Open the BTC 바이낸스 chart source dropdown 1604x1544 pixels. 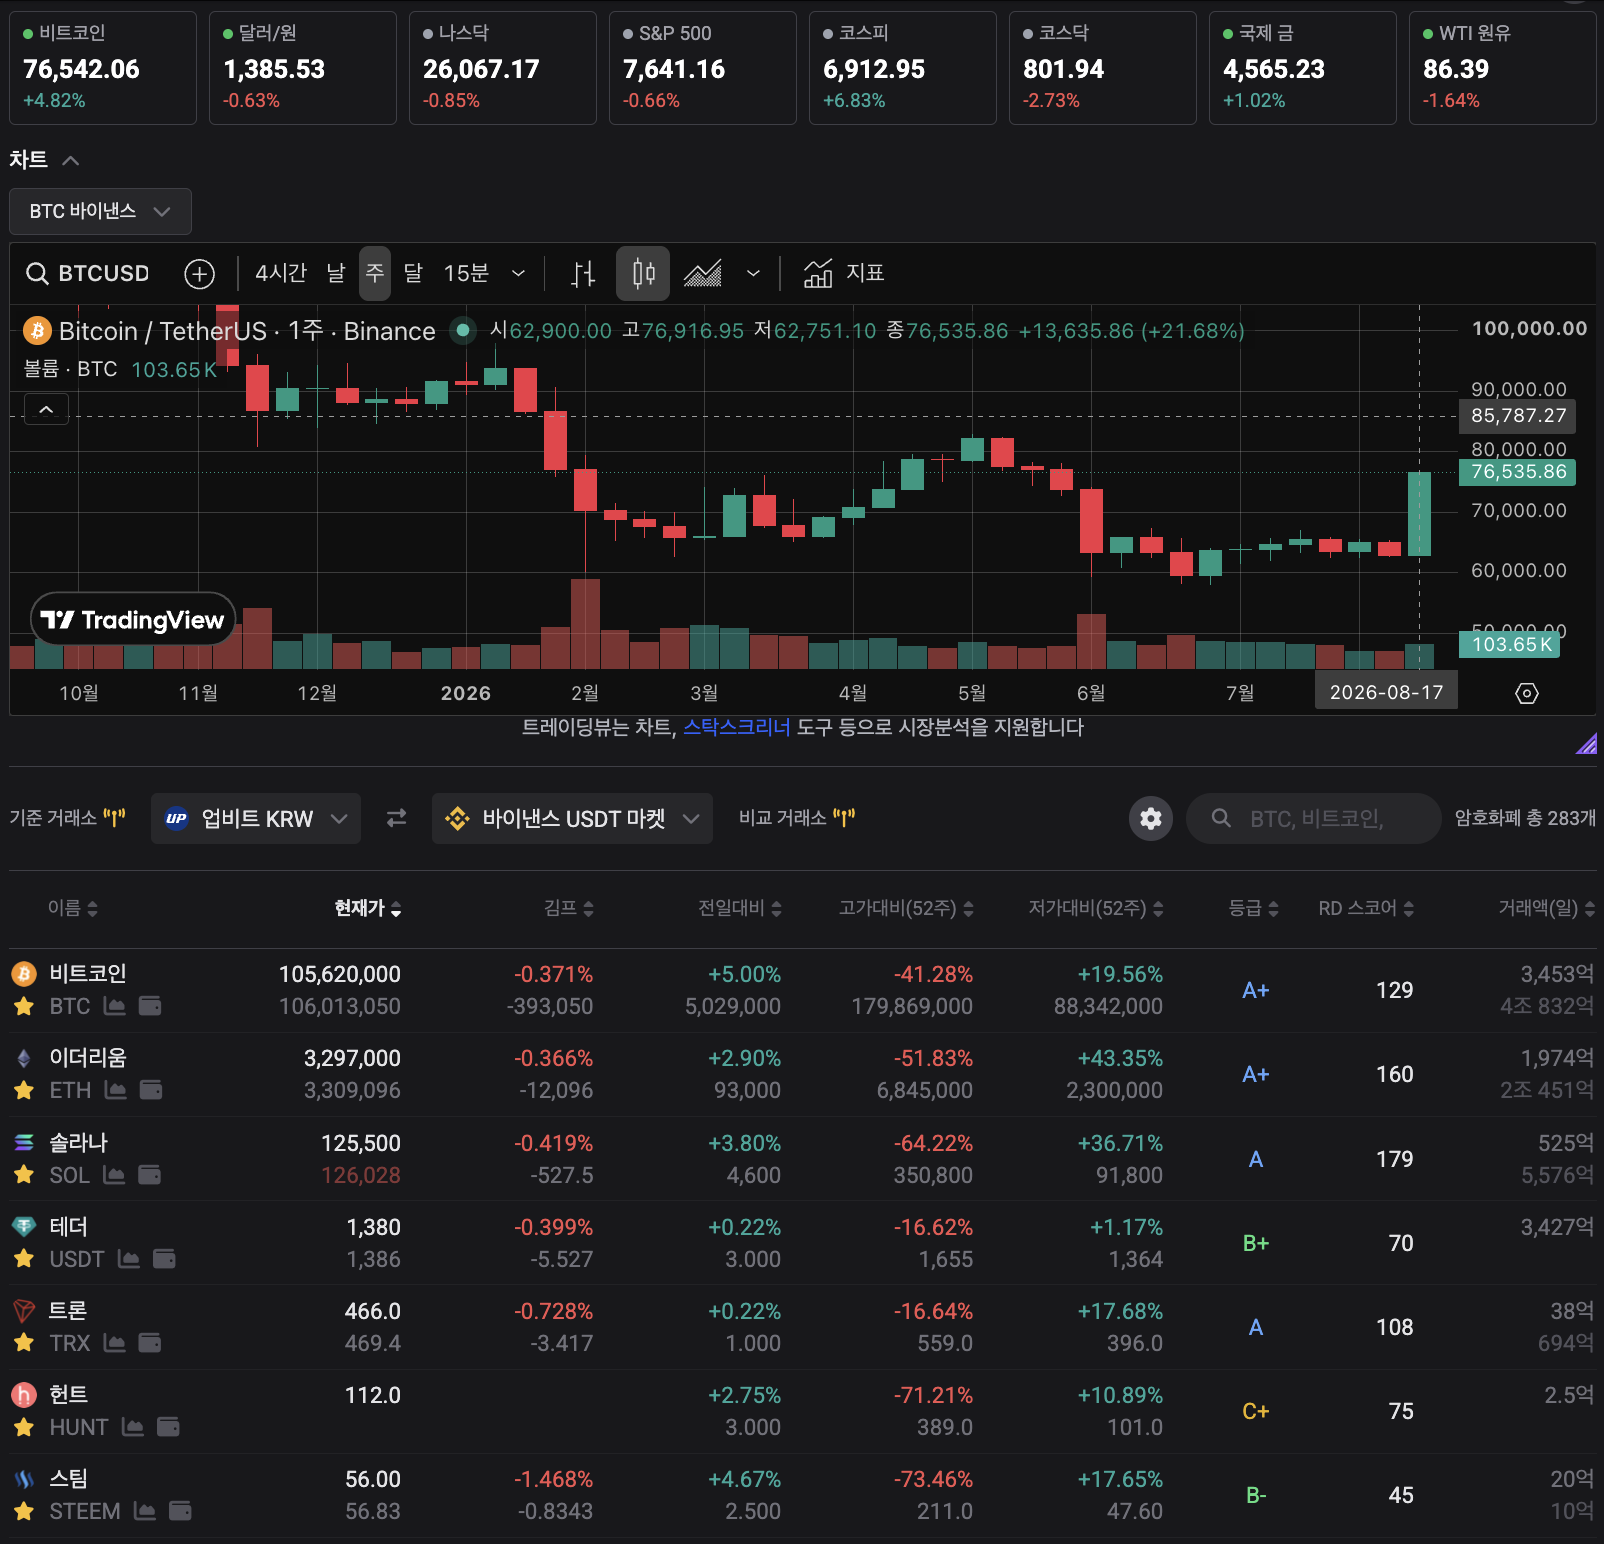[x=100, y=211]
